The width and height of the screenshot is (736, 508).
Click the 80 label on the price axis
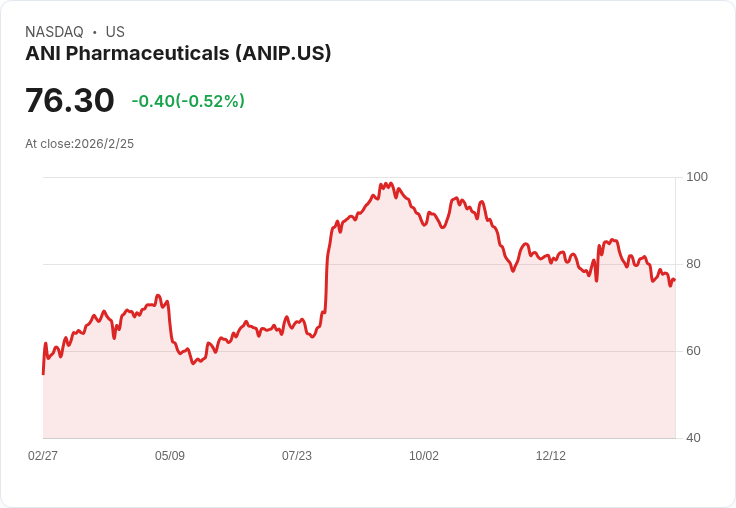tap(693, 264)
